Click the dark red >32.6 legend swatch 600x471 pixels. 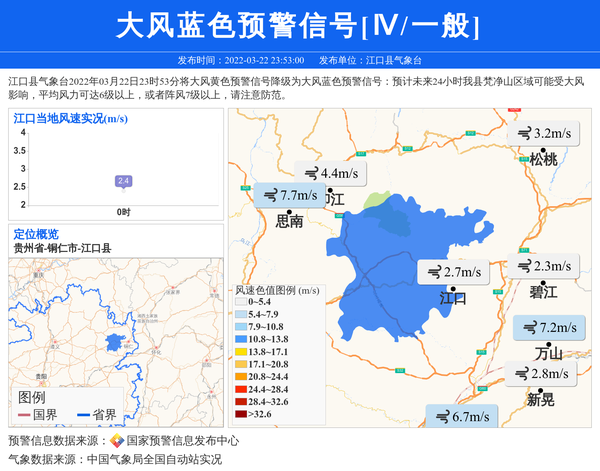click(x=240, y=413)
